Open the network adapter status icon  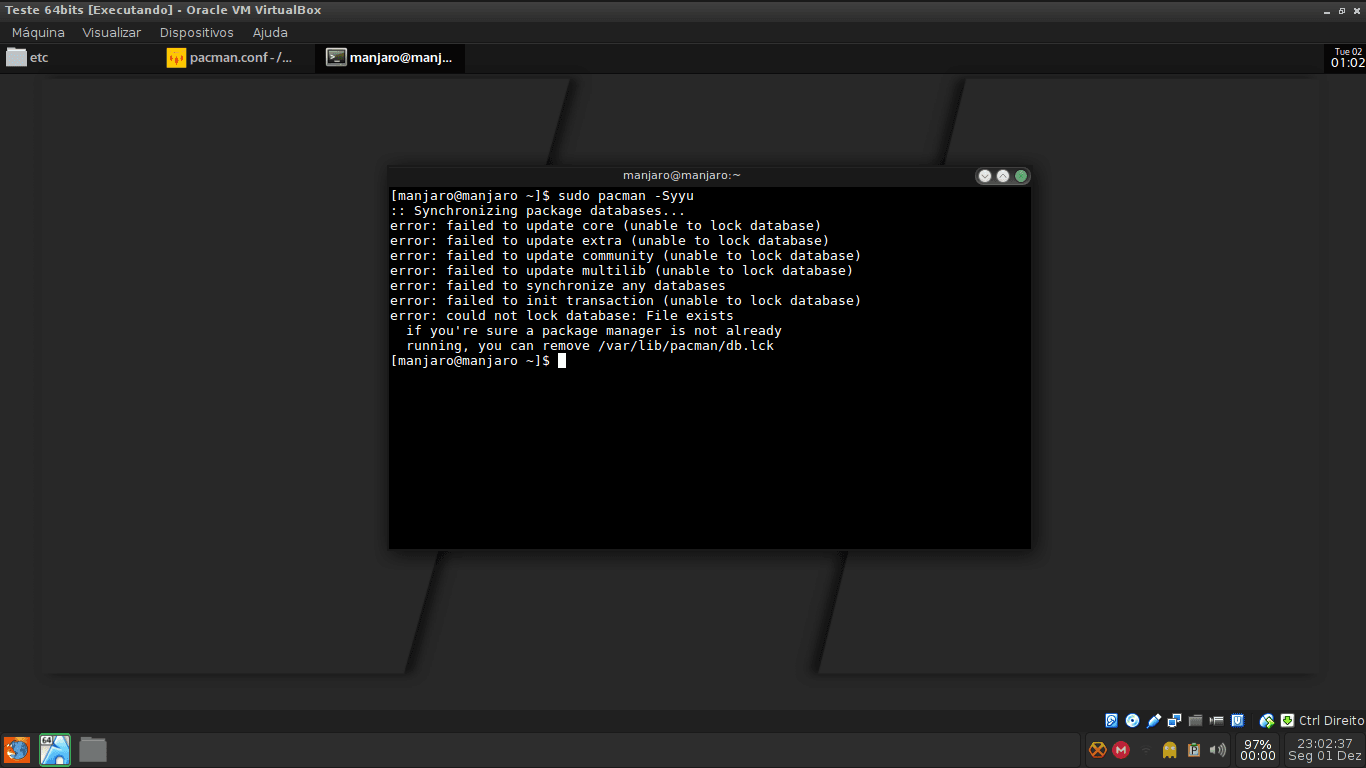(x=1174, y=720)
